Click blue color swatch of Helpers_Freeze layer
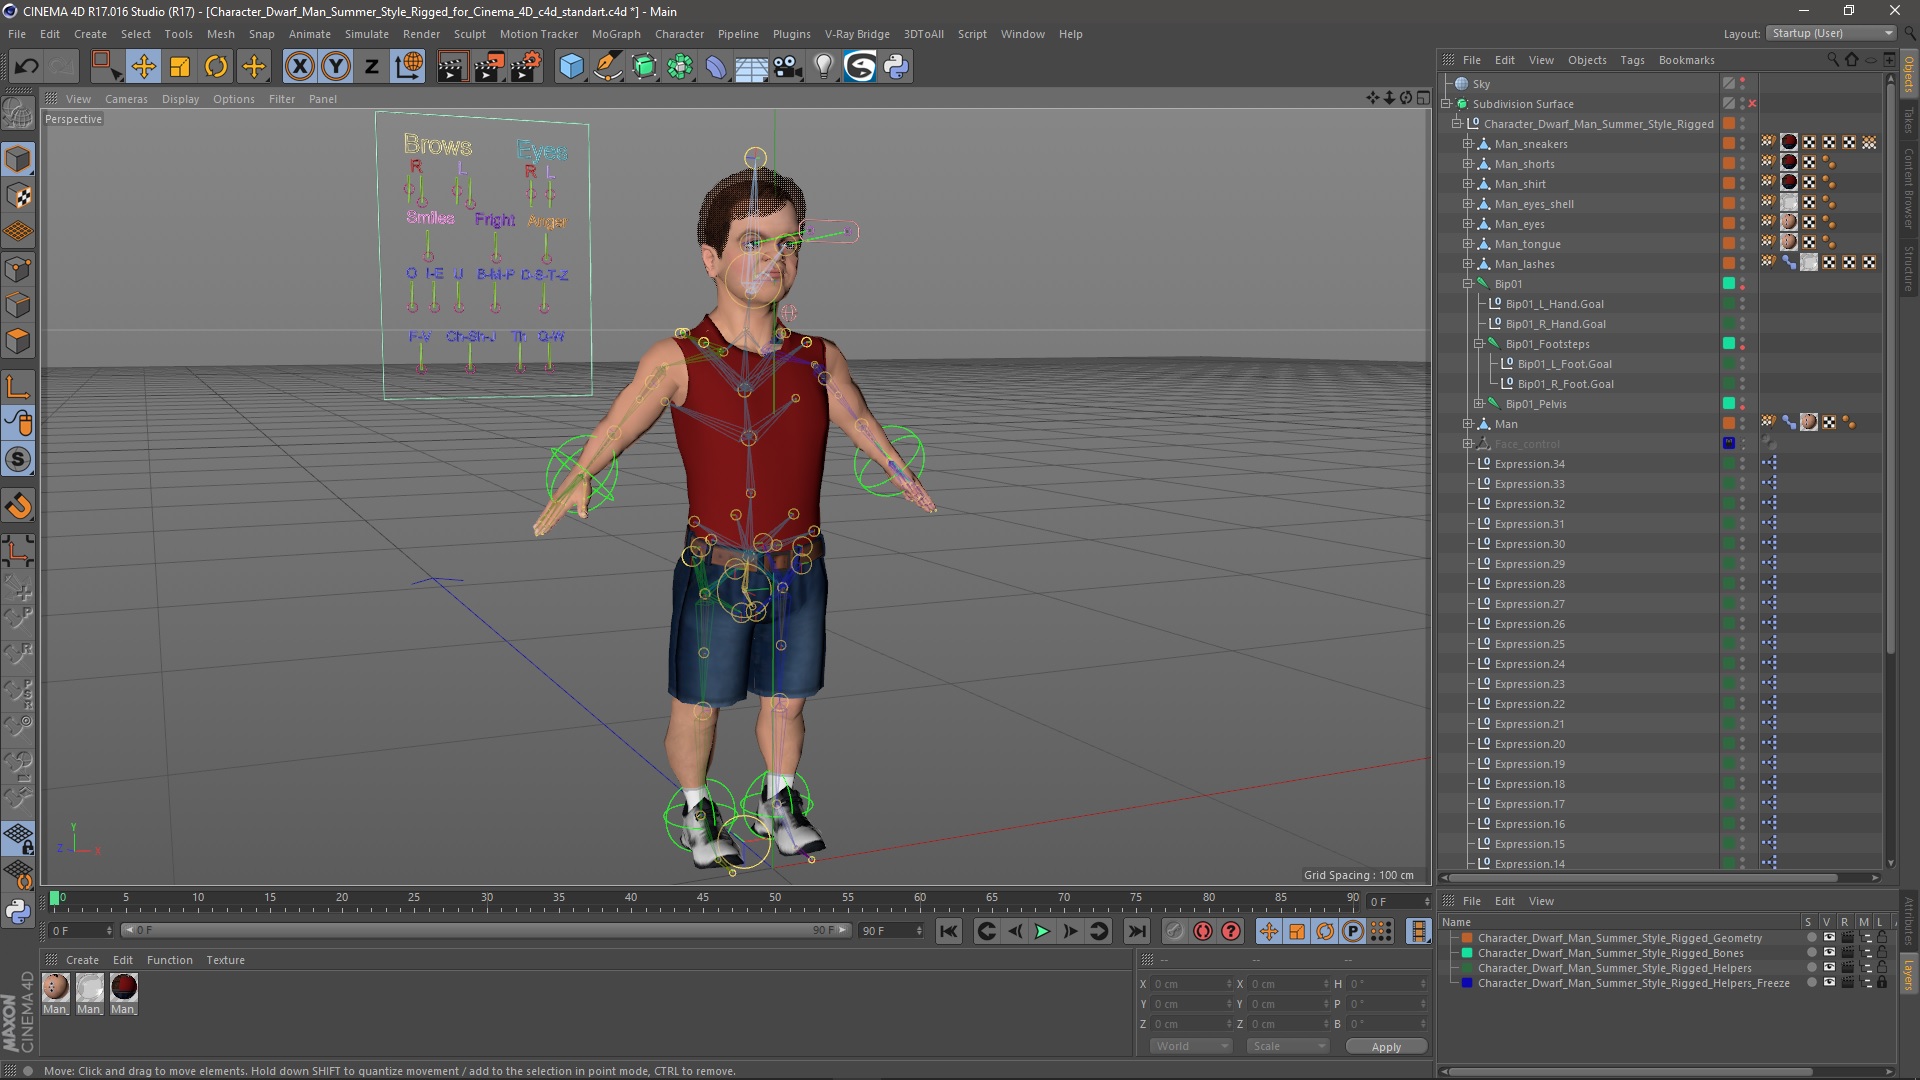This screenshot has width=1920, height=1080. (x=1467, y=983)
